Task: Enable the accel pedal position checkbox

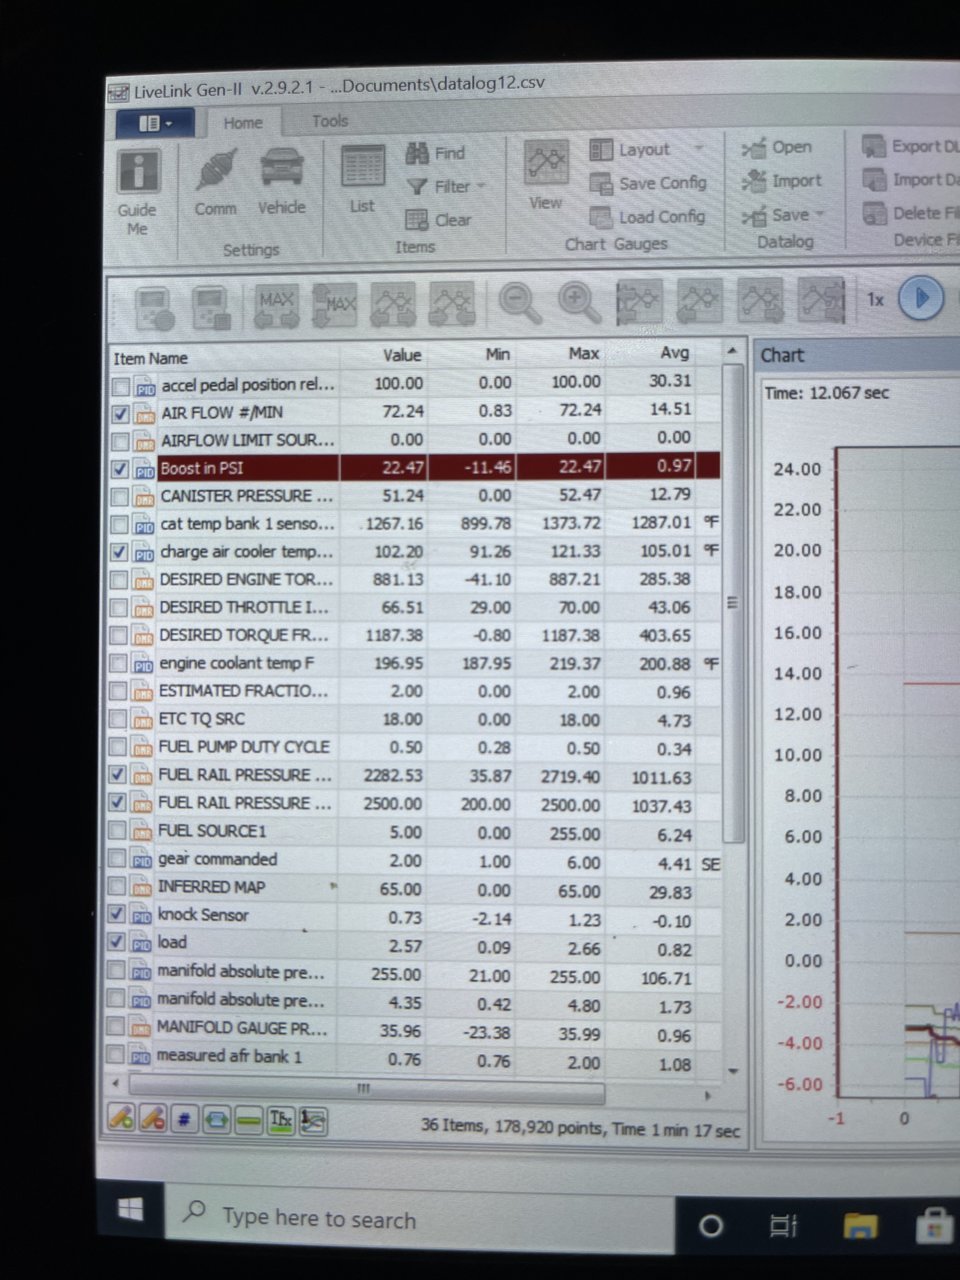Action: (x=121, y=386)
